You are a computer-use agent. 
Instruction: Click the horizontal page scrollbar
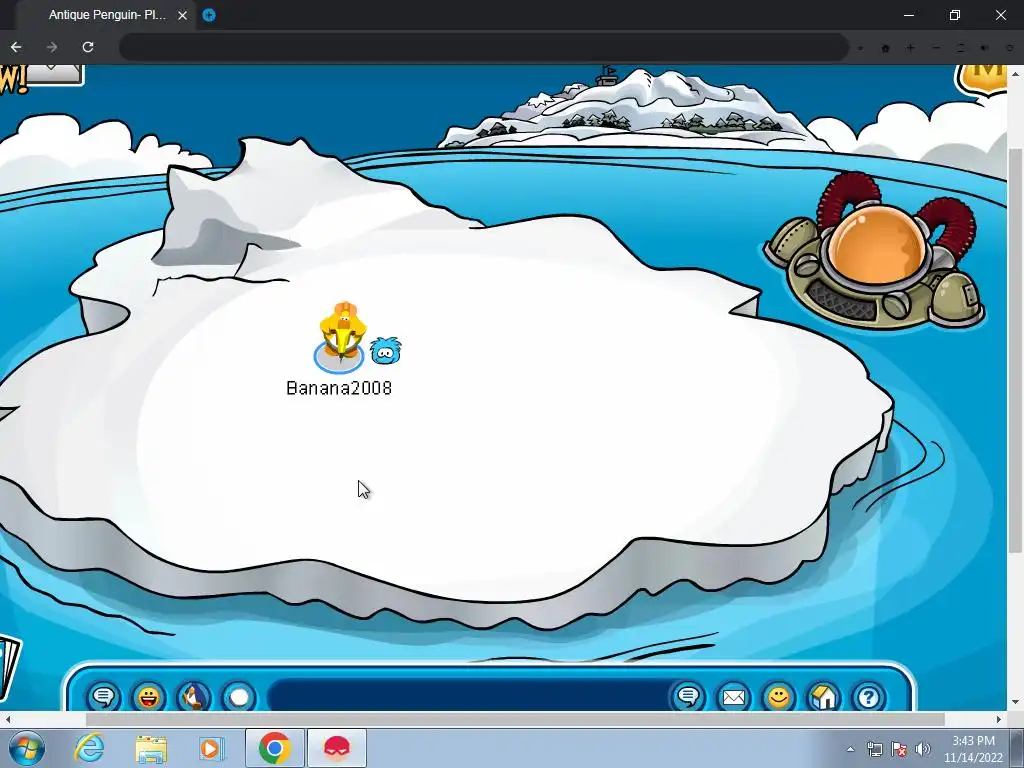click(515, 719)
